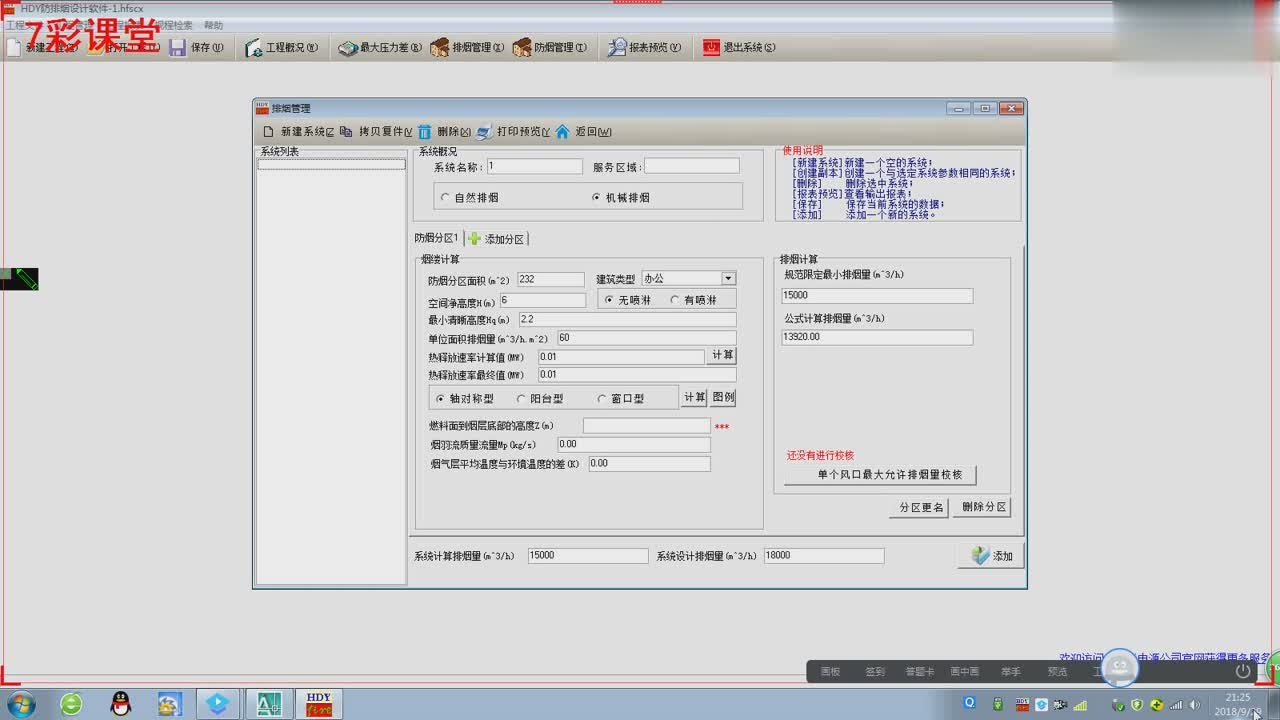
Task: Open 防烟管理 in the main toolbar
Action: click(x=550, y=47)
